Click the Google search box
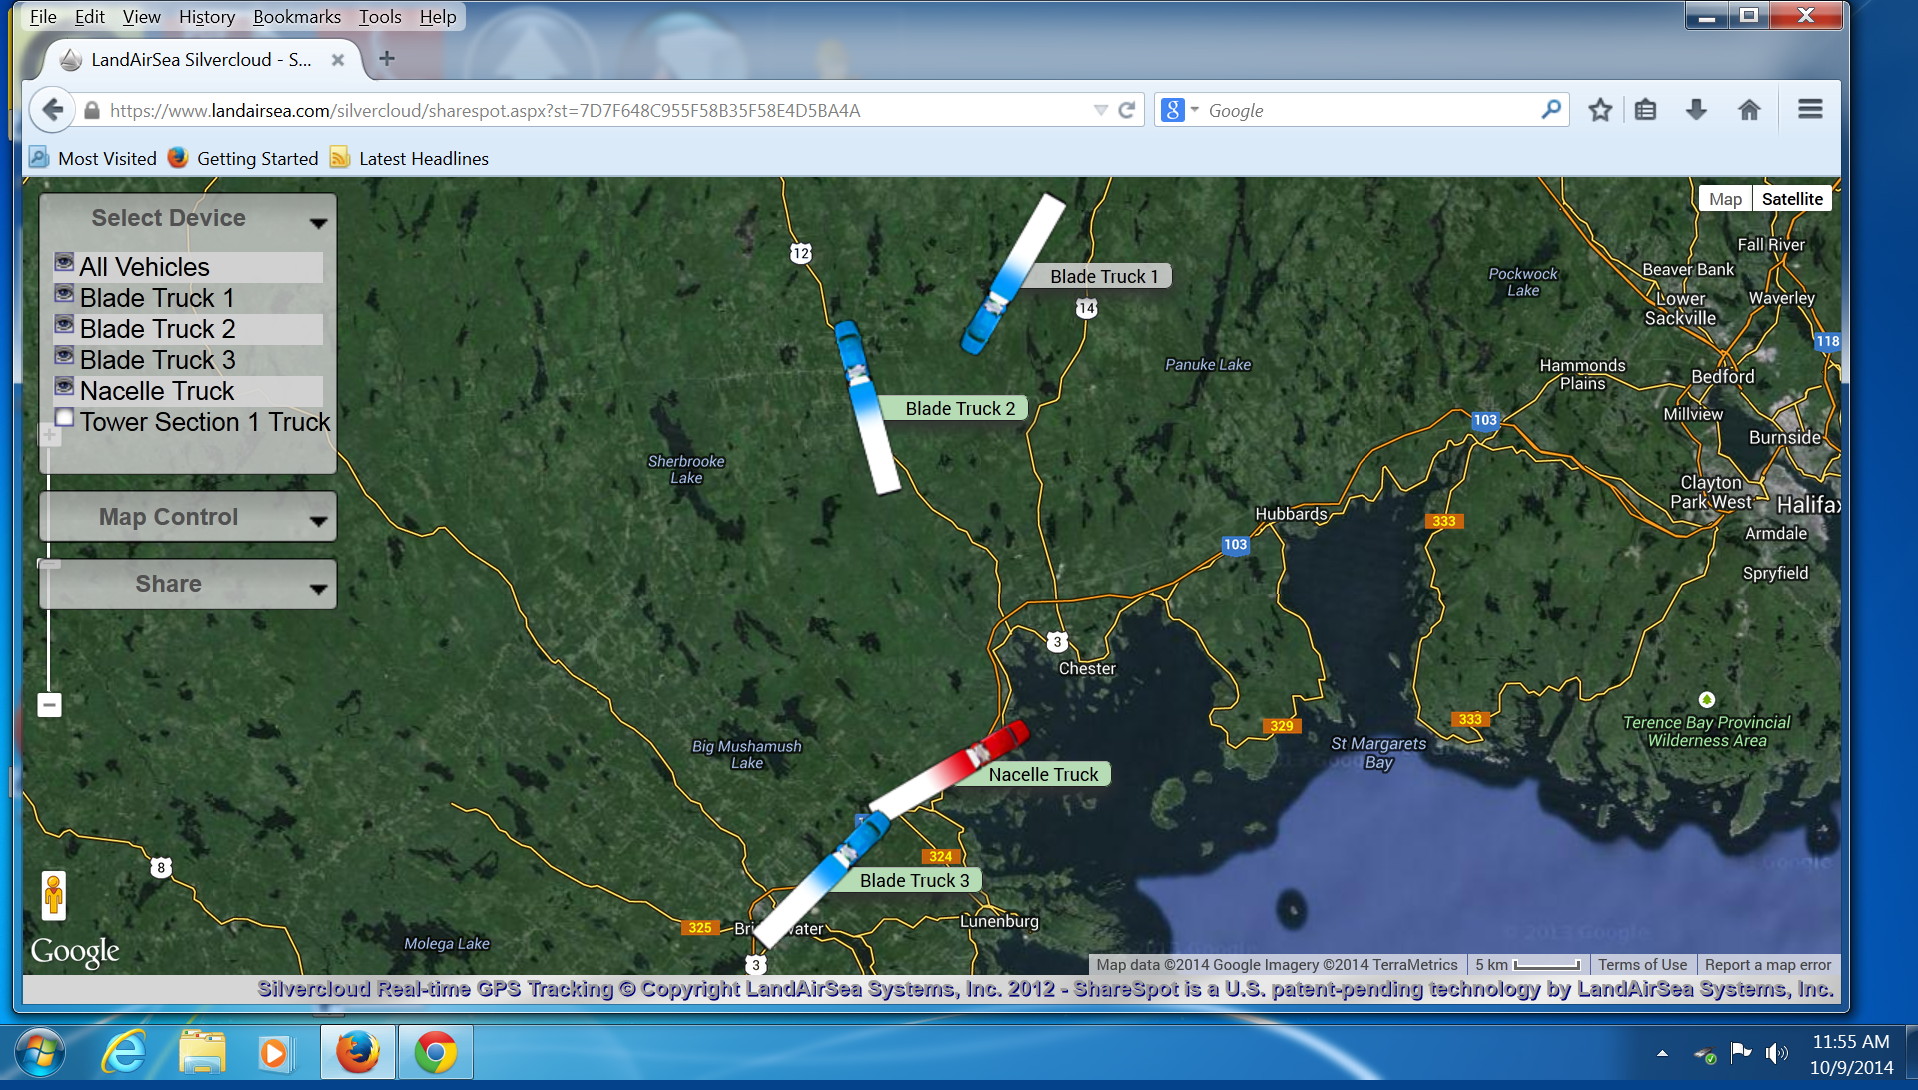This screenshot has height=1090, width=1918. click(x=1370, y=110)
